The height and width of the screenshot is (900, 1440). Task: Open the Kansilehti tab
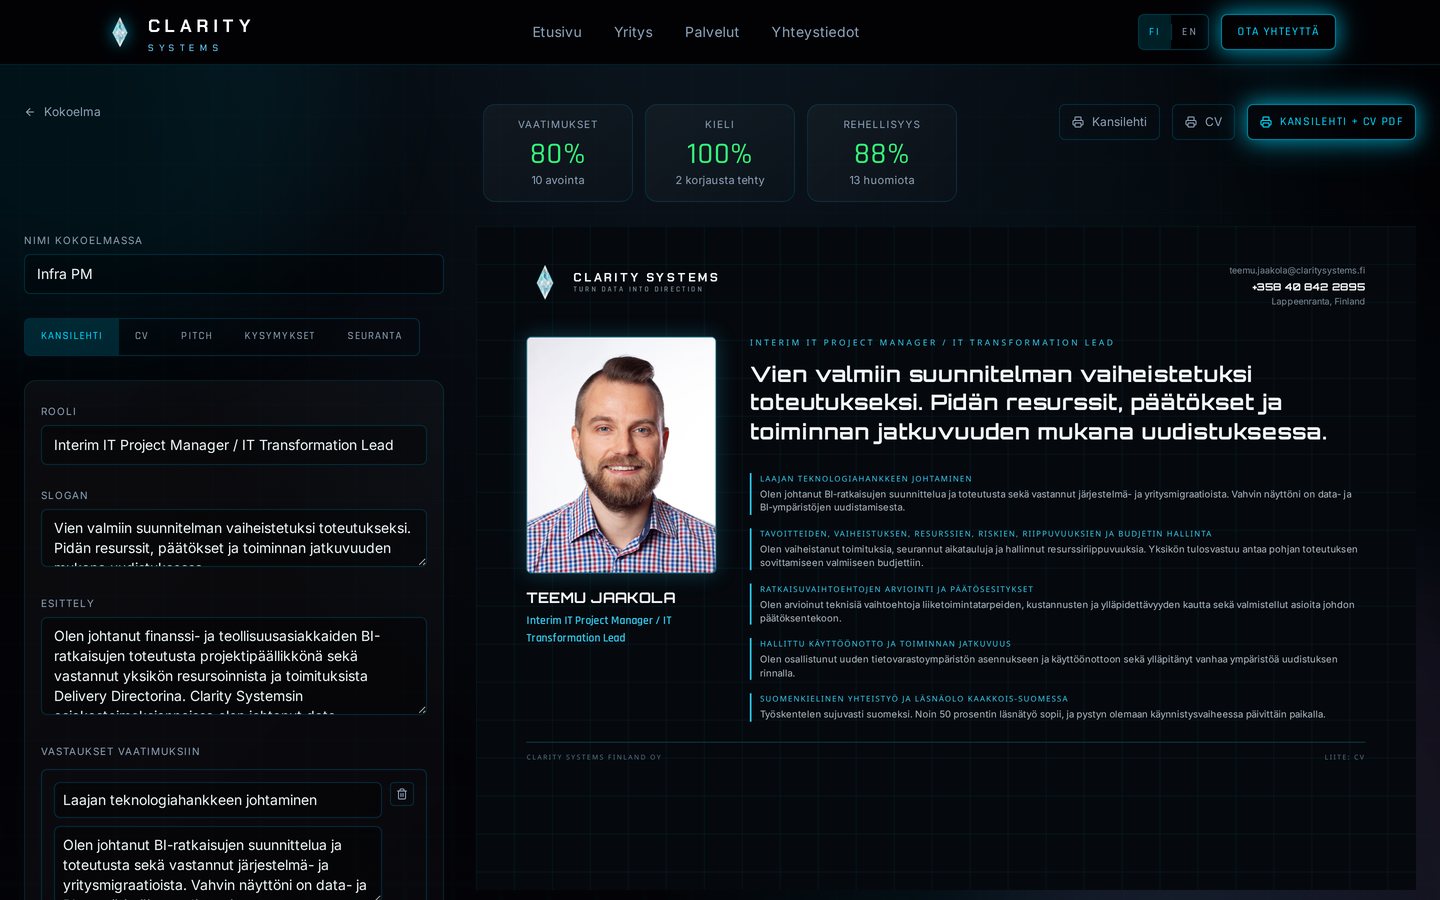[72, 336]
